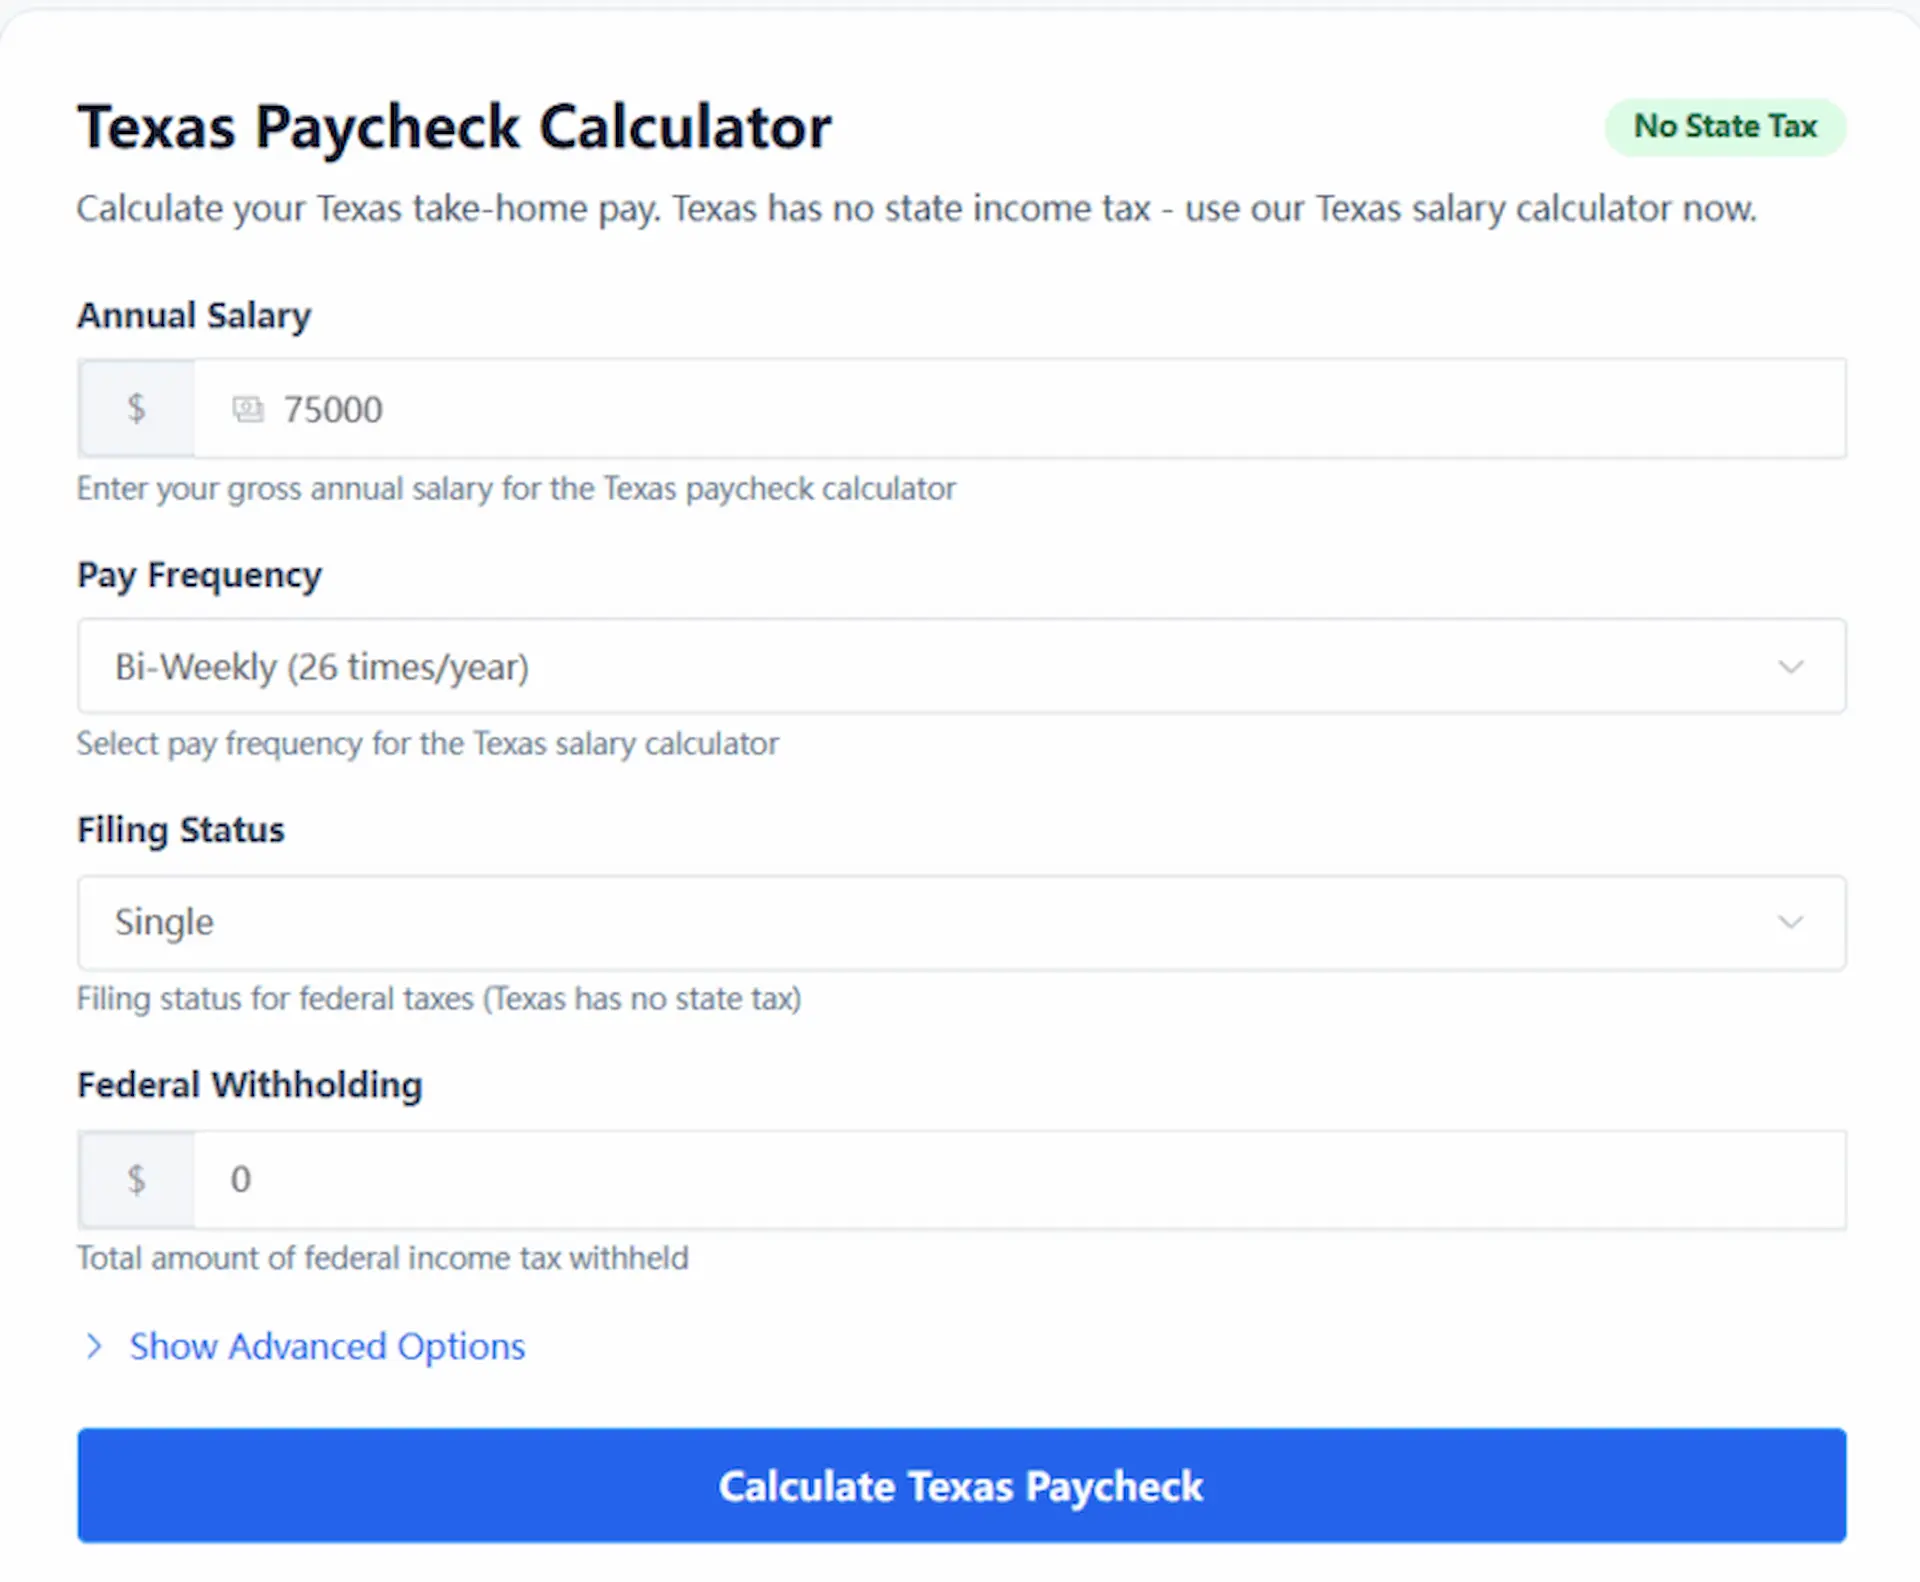Open the Pay Frequency dropdown showing Bi-Weekly
The image size is (1920, 1582).
click(960, 666)
